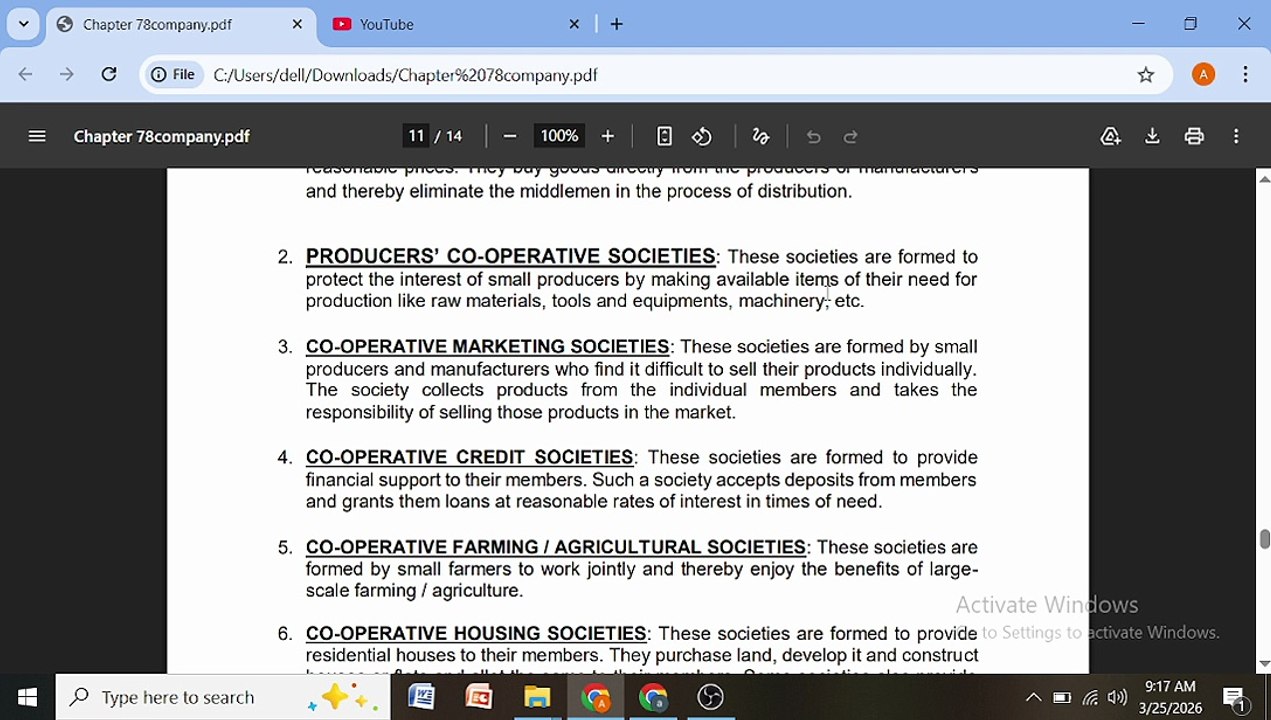1271x720 pixels.
Task: Click heading CO-OPERATIVE FARMING / AGRICULTURAL SOCIETIES
Action: [555, 547]
